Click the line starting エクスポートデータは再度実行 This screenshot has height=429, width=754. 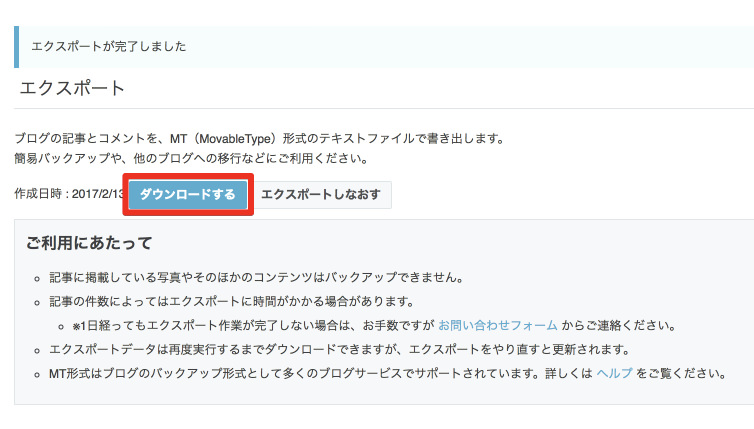(x=339, y=349)
